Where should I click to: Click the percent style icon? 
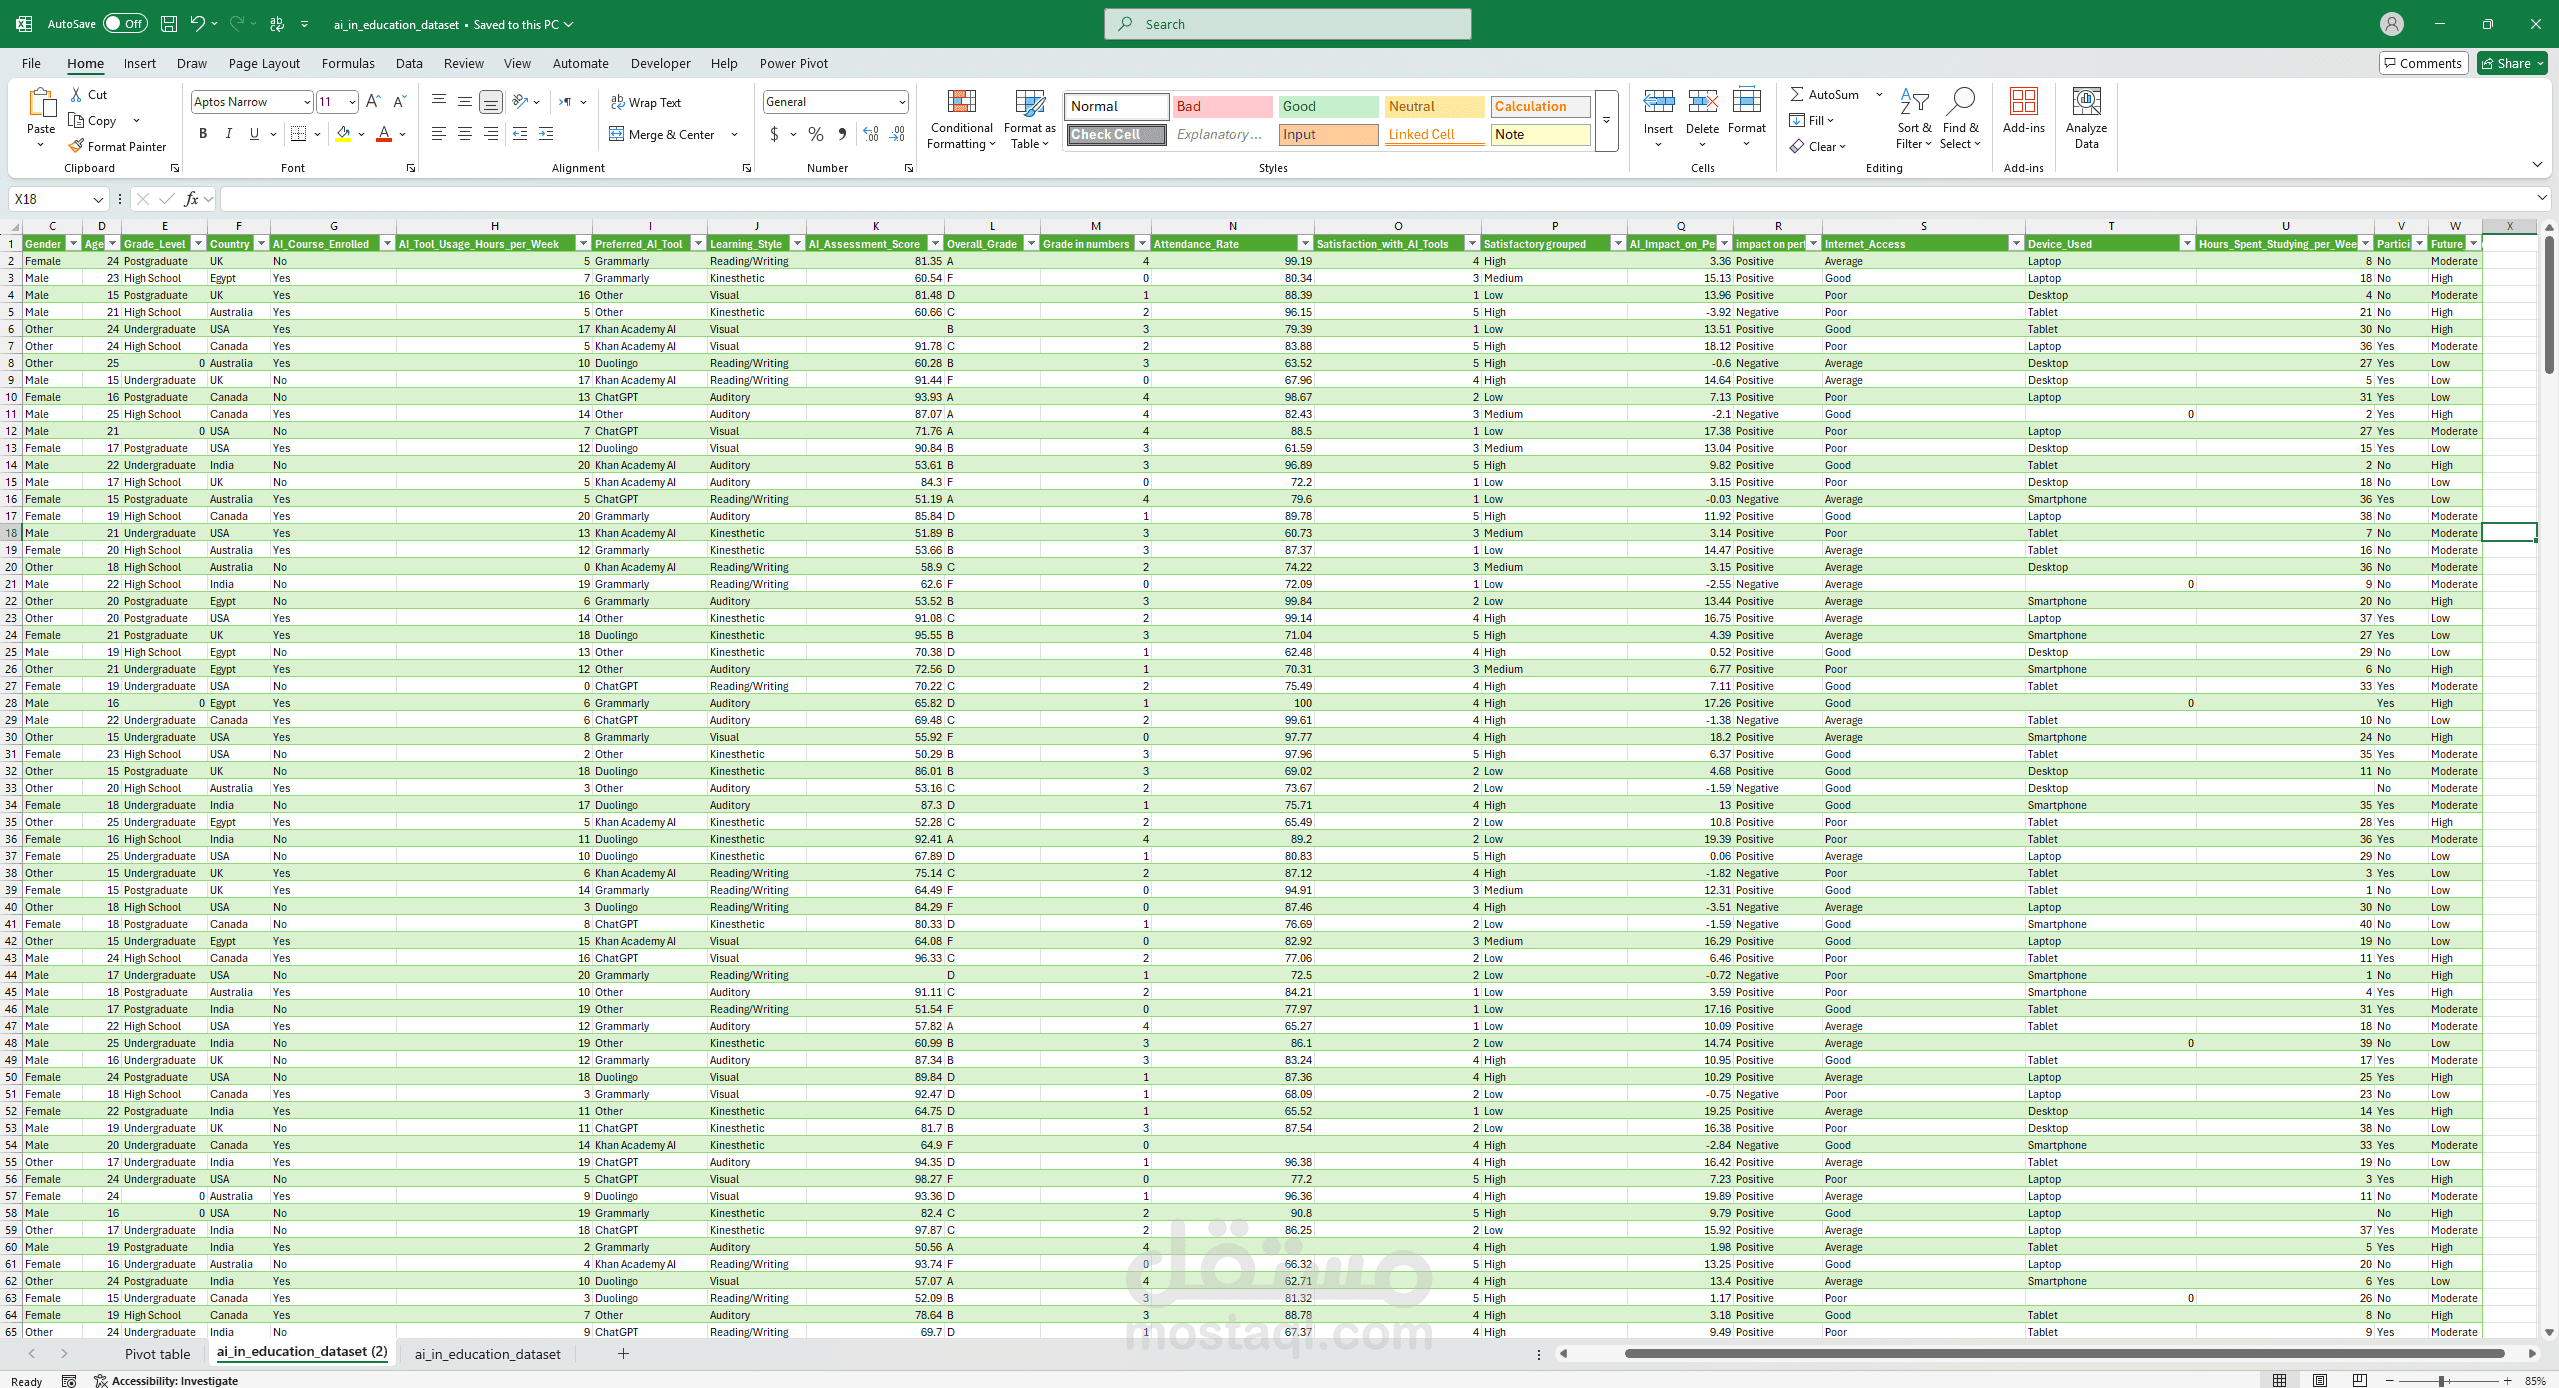(x=816, y=134)
